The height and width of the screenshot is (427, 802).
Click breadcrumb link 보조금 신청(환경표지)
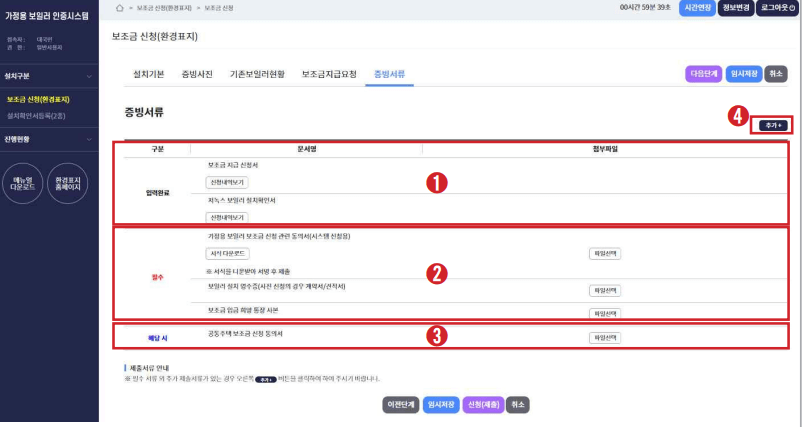(x=164, y=8)
